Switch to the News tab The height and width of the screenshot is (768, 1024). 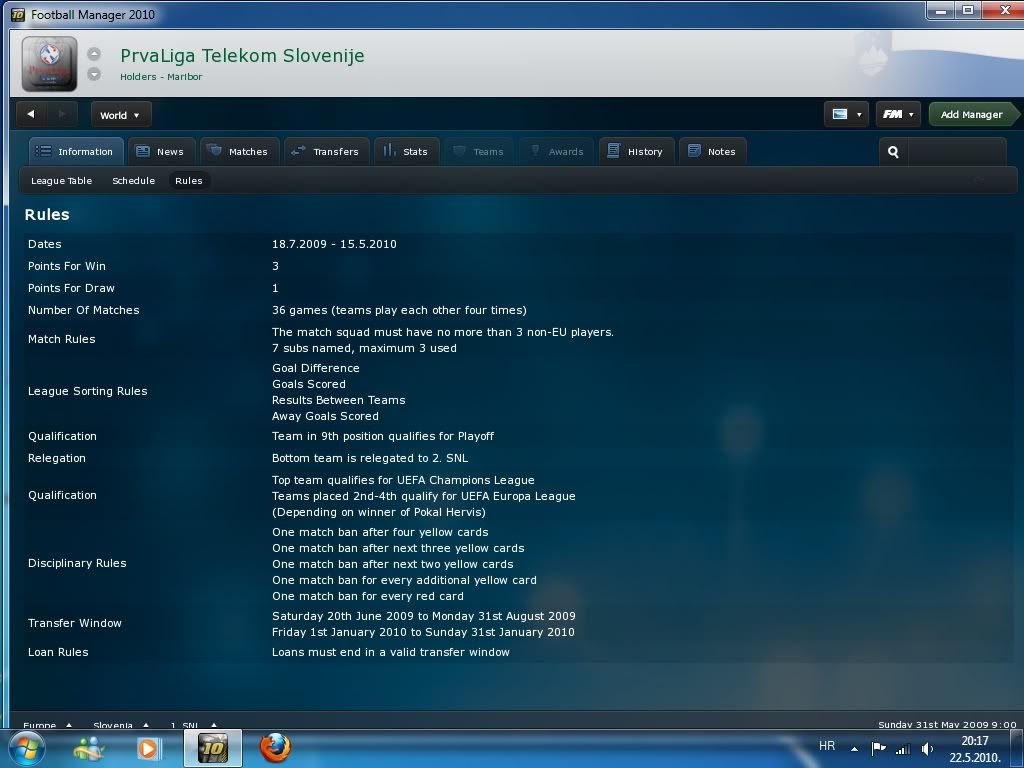click(160, 152)
